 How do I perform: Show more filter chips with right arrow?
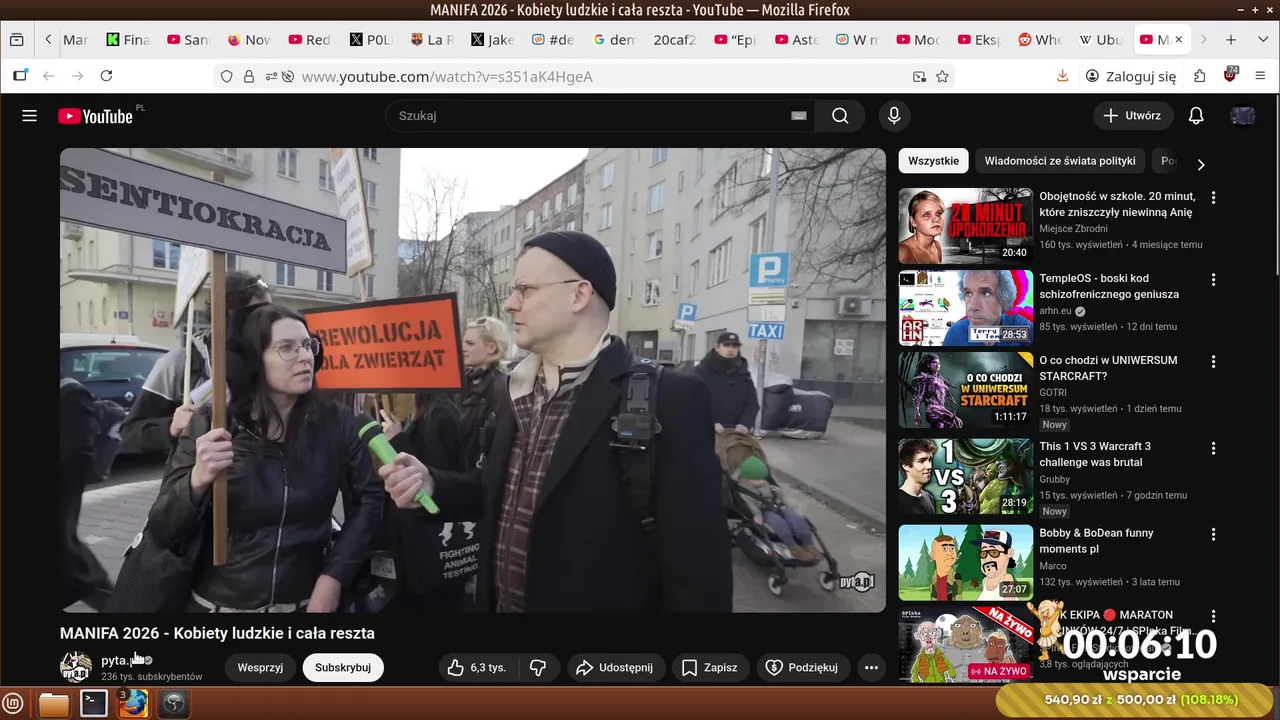1201,164
